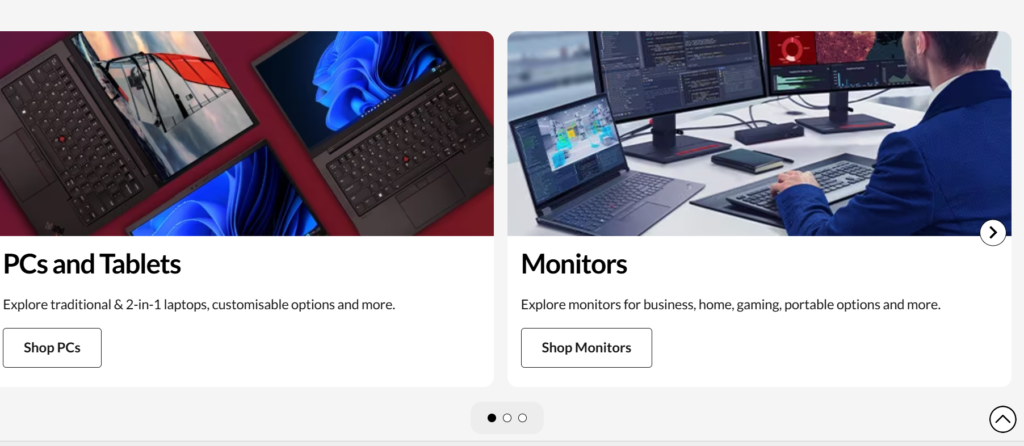Click the 'Explore traditional & 2-in-1 laptops' description
The image size is (1024, 446).
click(x=199, y=304)
